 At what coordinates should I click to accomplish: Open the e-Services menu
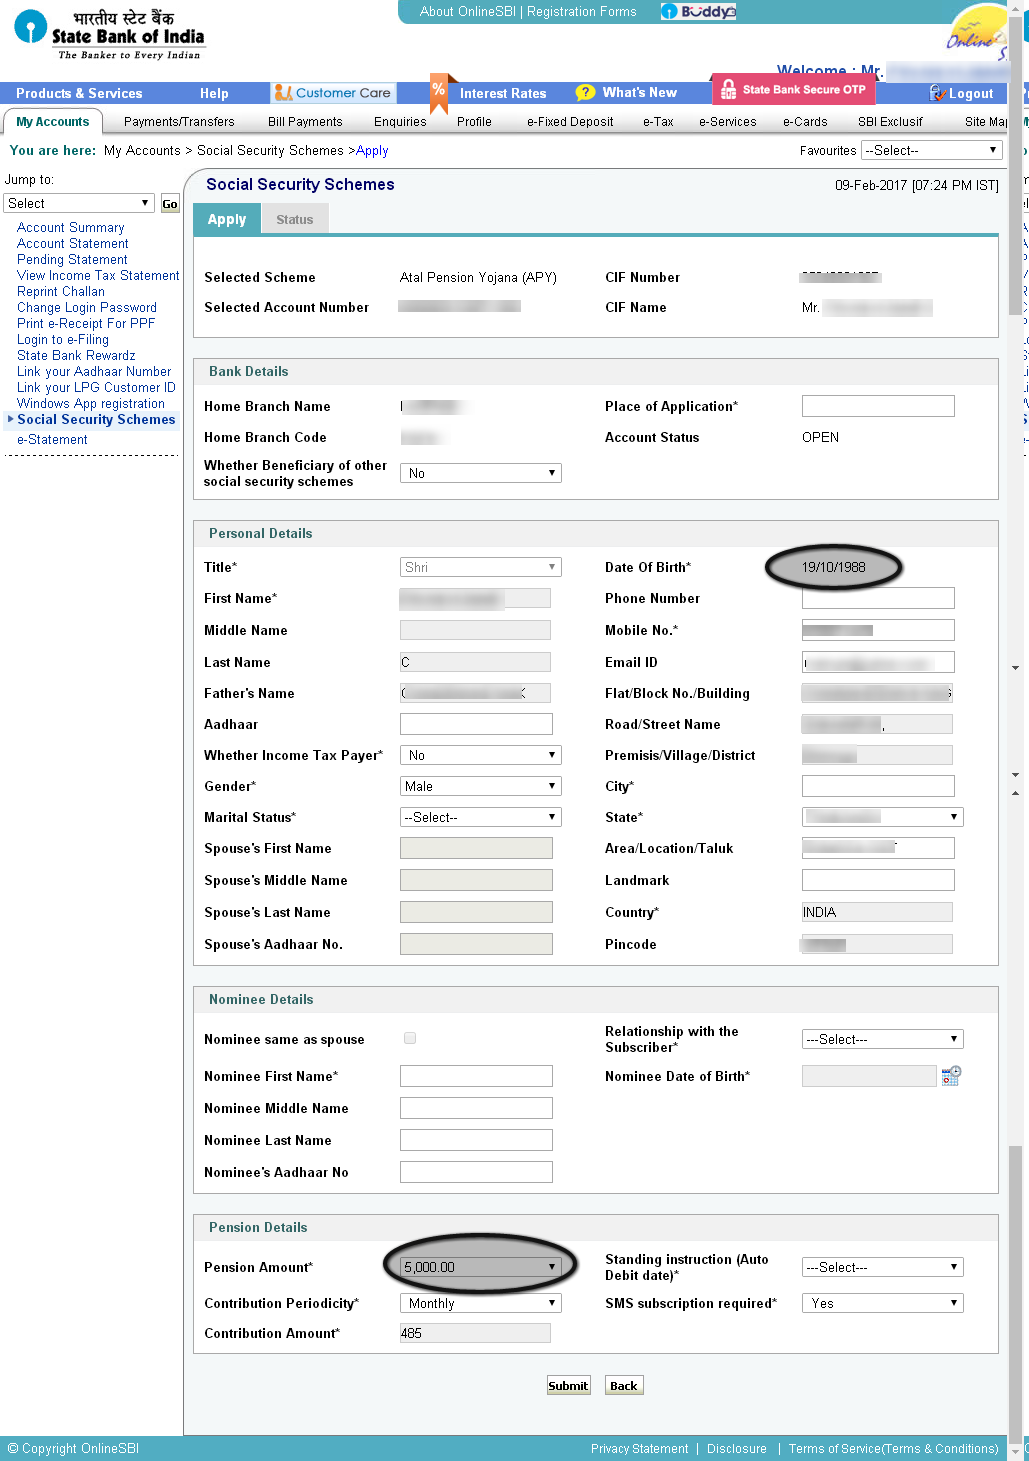point(727,121)
